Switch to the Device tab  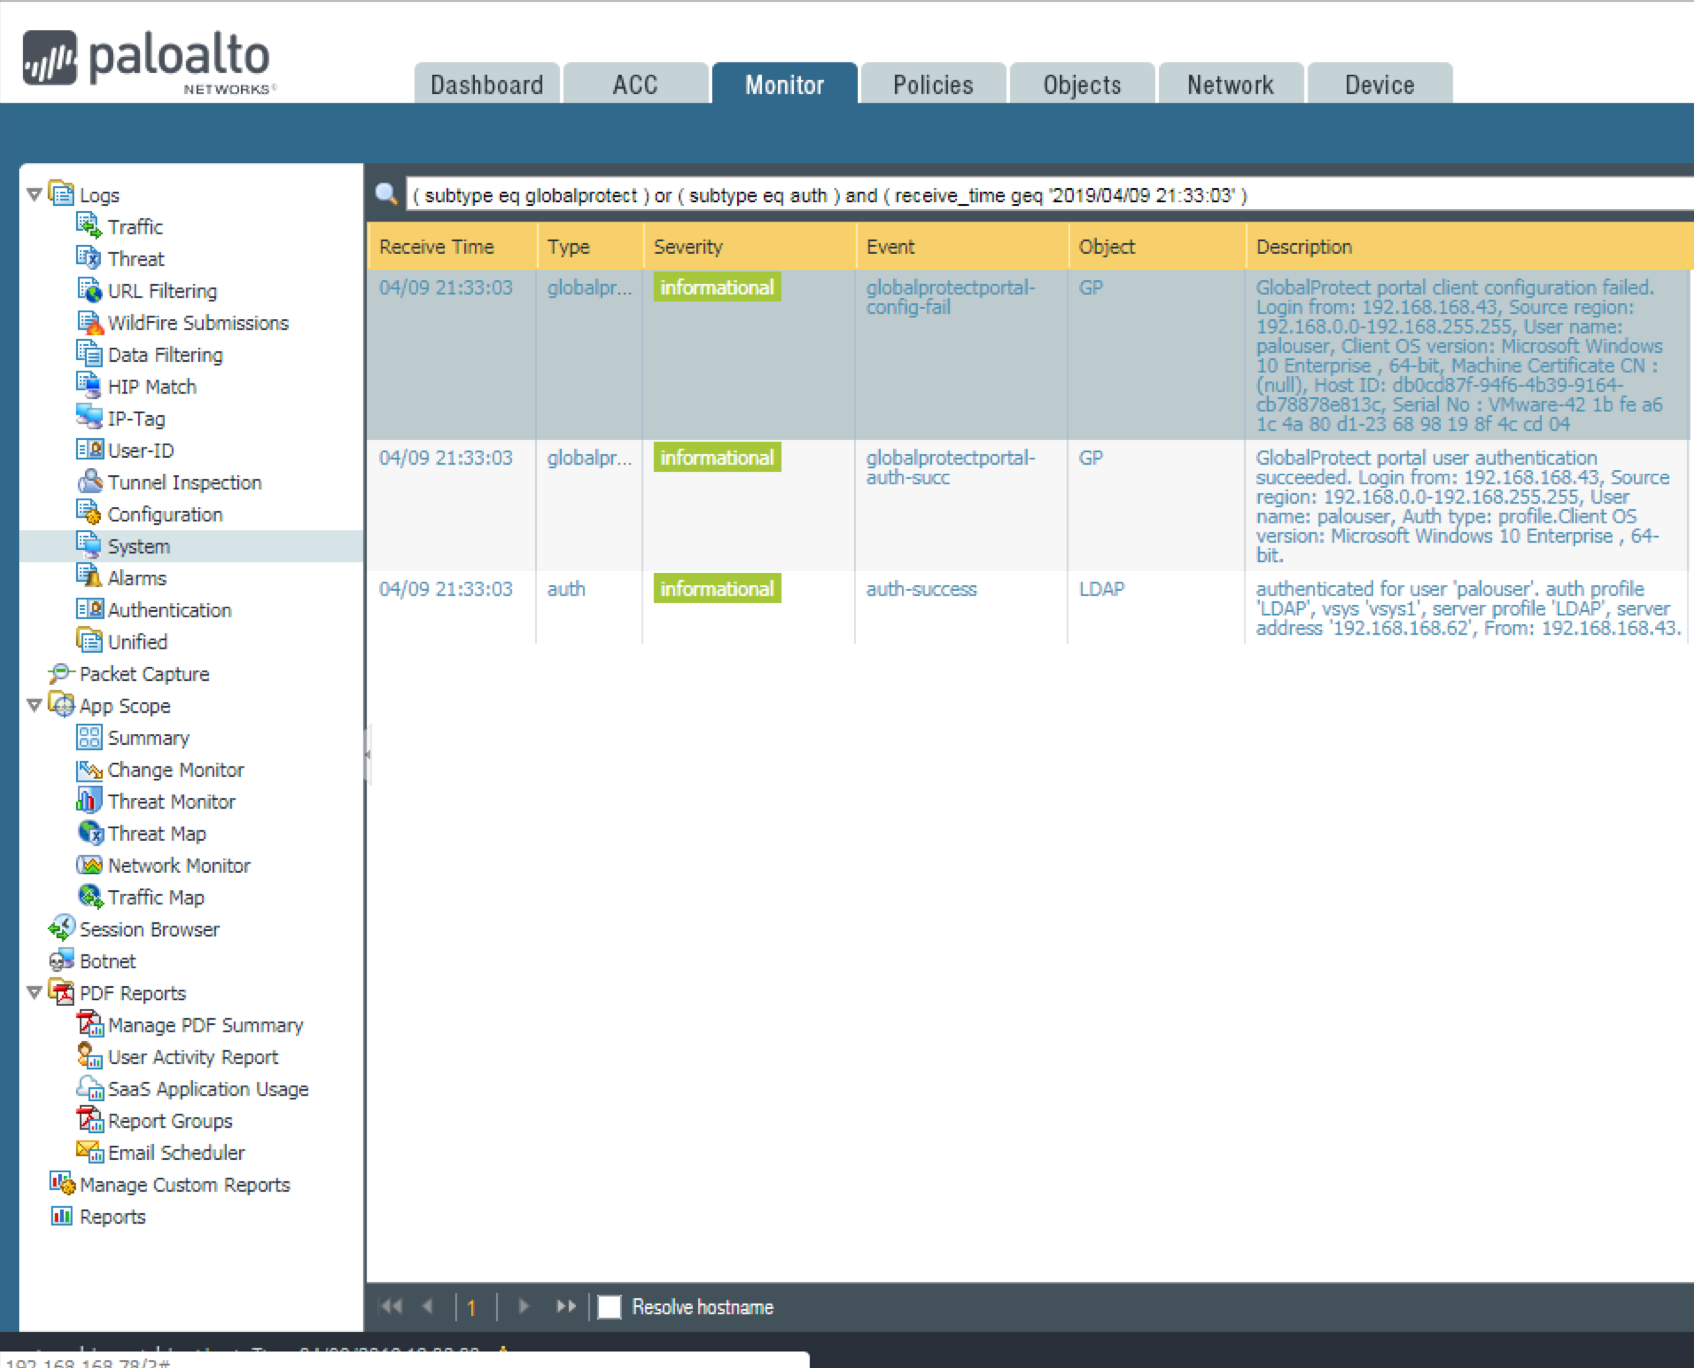[x=1379, y=84]
